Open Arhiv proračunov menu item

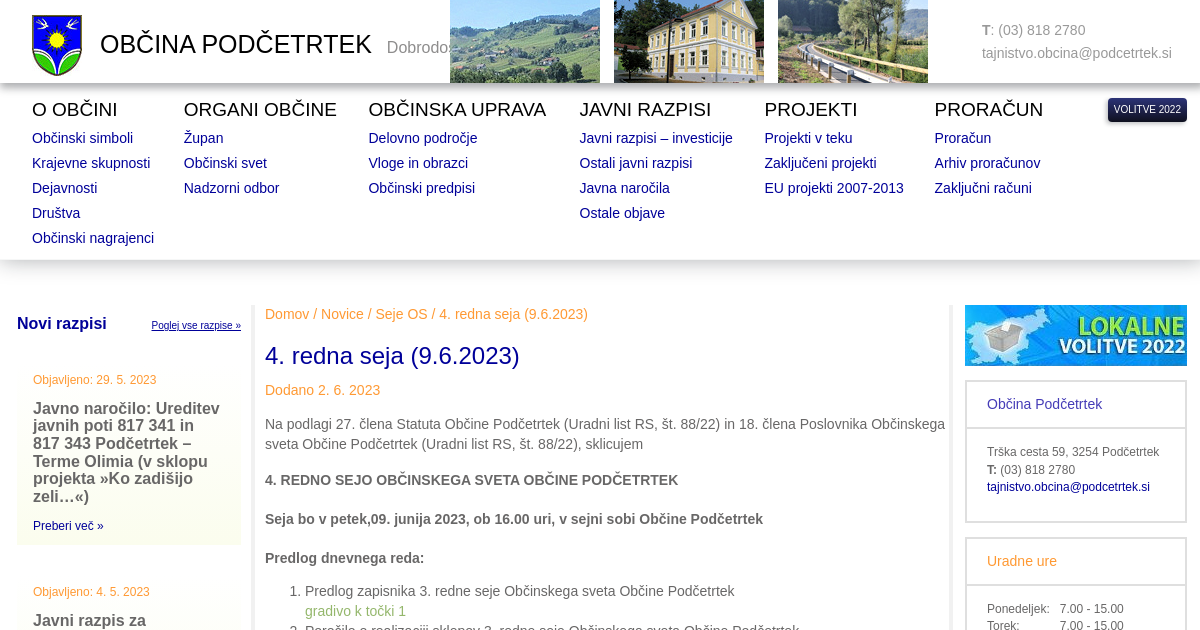pos(986,163)
